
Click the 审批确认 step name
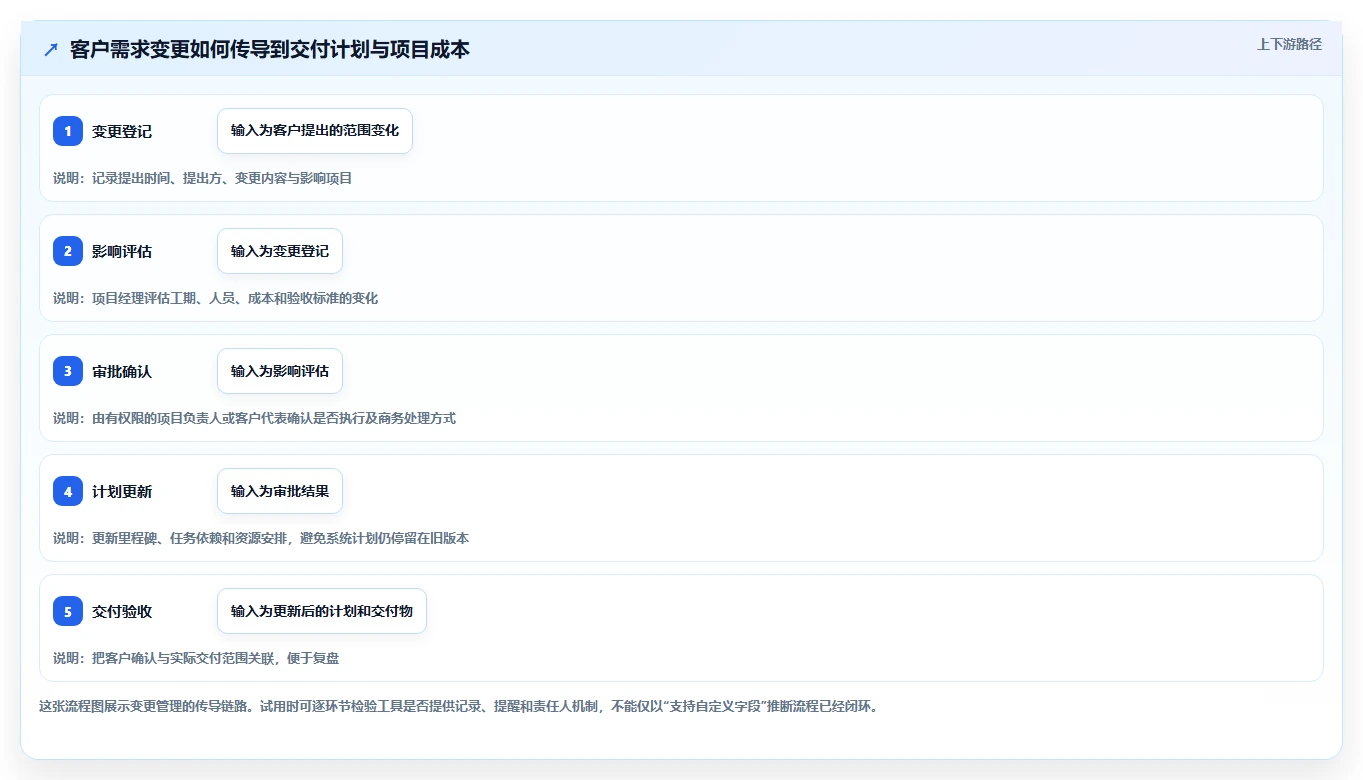pos(122,372)
